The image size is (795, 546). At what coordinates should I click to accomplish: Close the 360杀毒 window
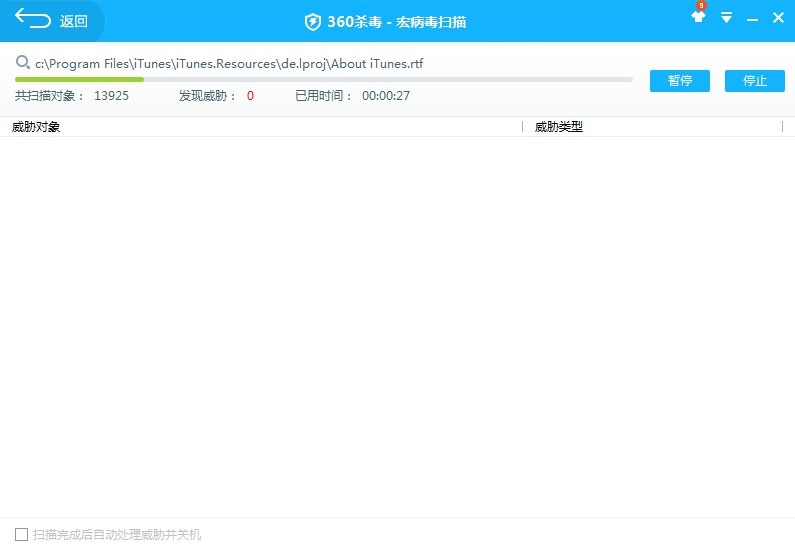tap(778, 18)
